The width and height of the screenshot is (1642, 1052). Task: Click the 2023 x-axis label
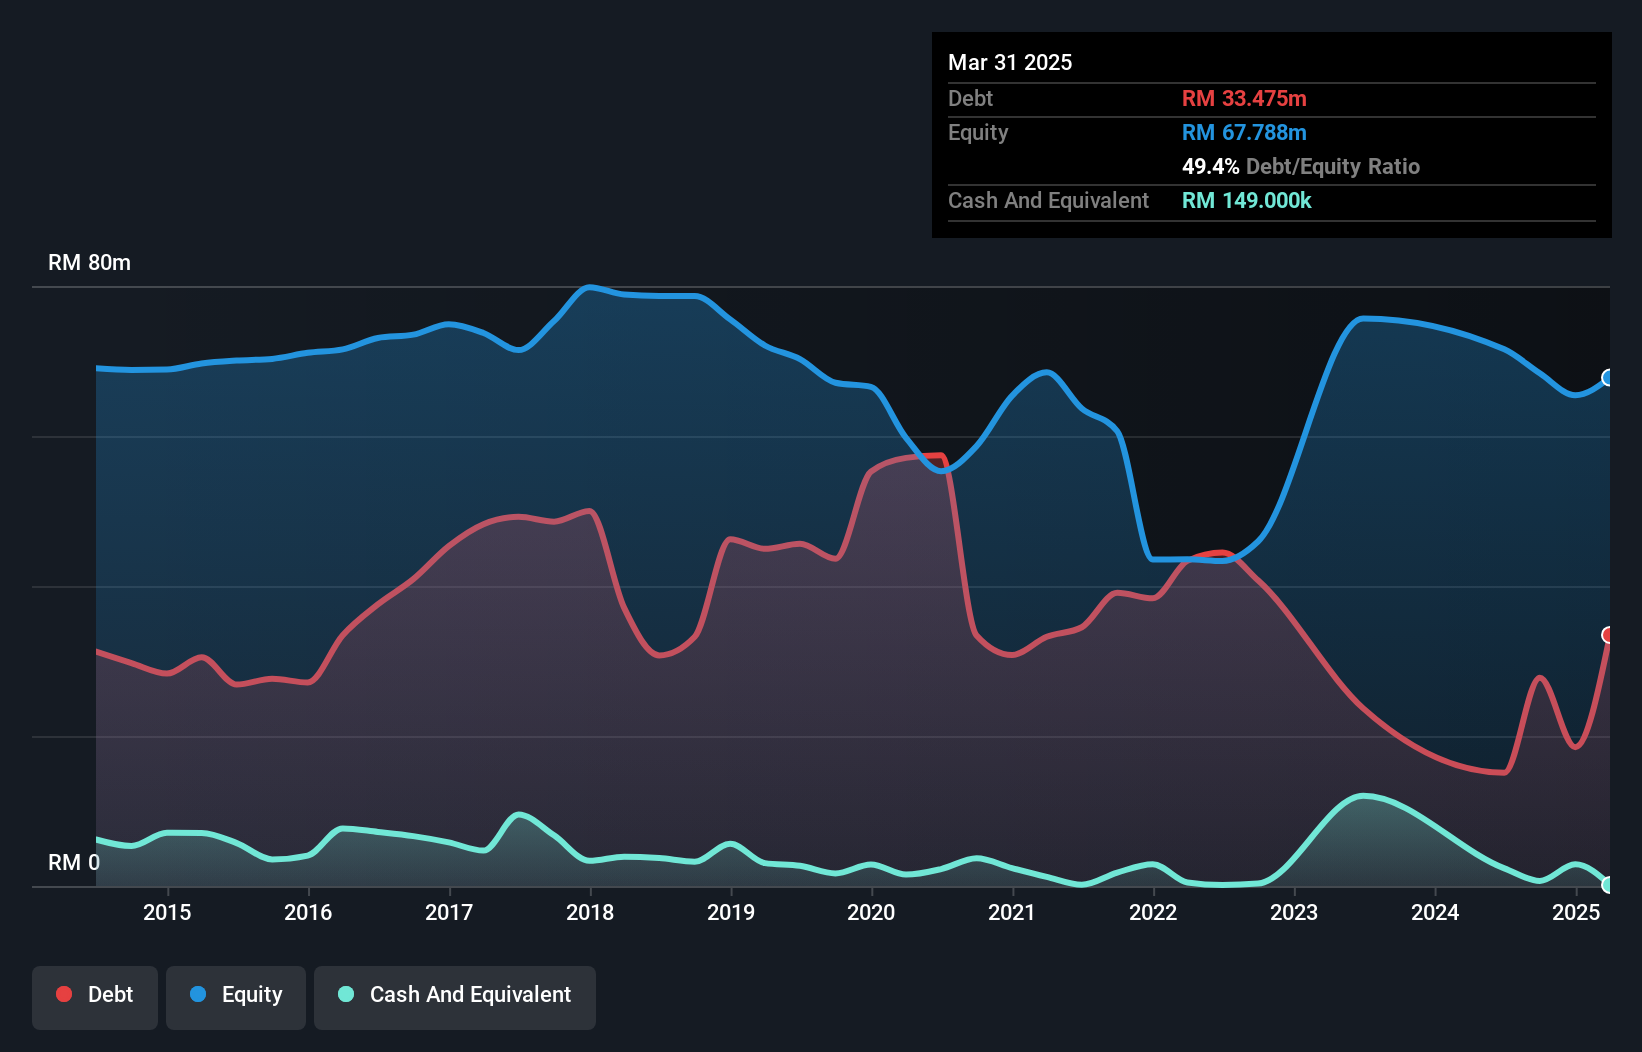coord(1294,912)
